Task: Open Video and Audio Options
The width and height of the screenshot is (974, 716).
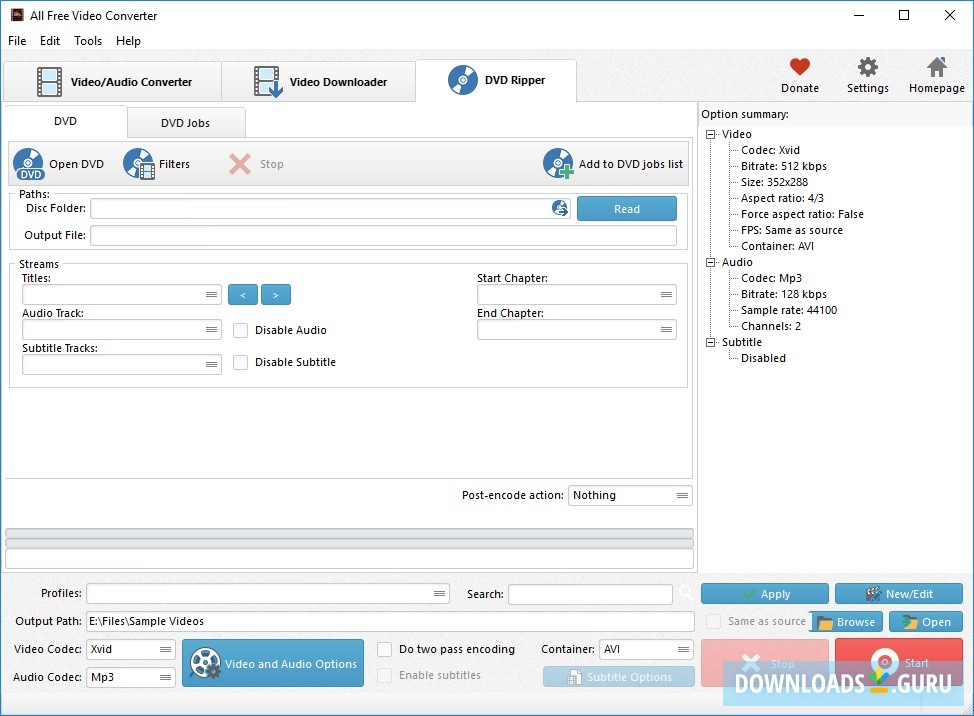Action: pyautogui.click(x=272, y=663)
